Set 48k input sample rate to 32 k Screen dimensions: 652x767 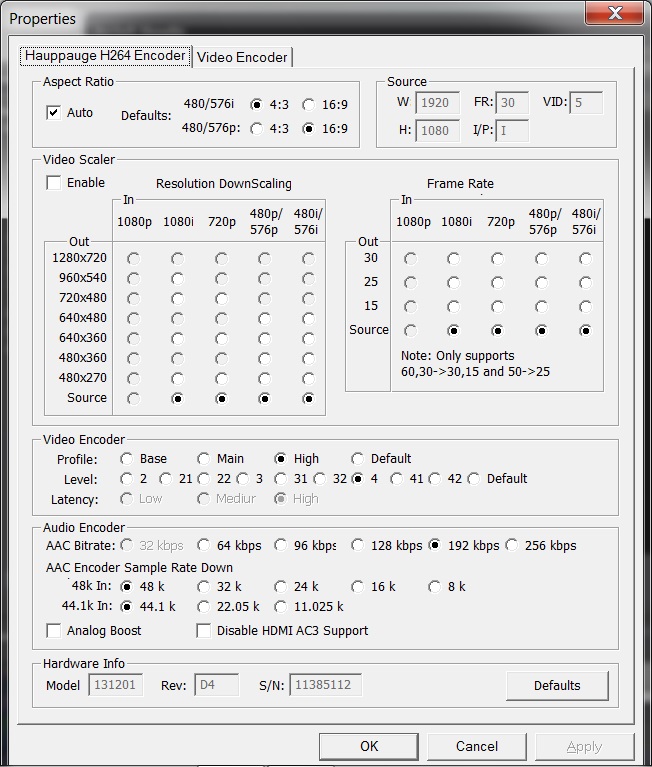point(203,587)
